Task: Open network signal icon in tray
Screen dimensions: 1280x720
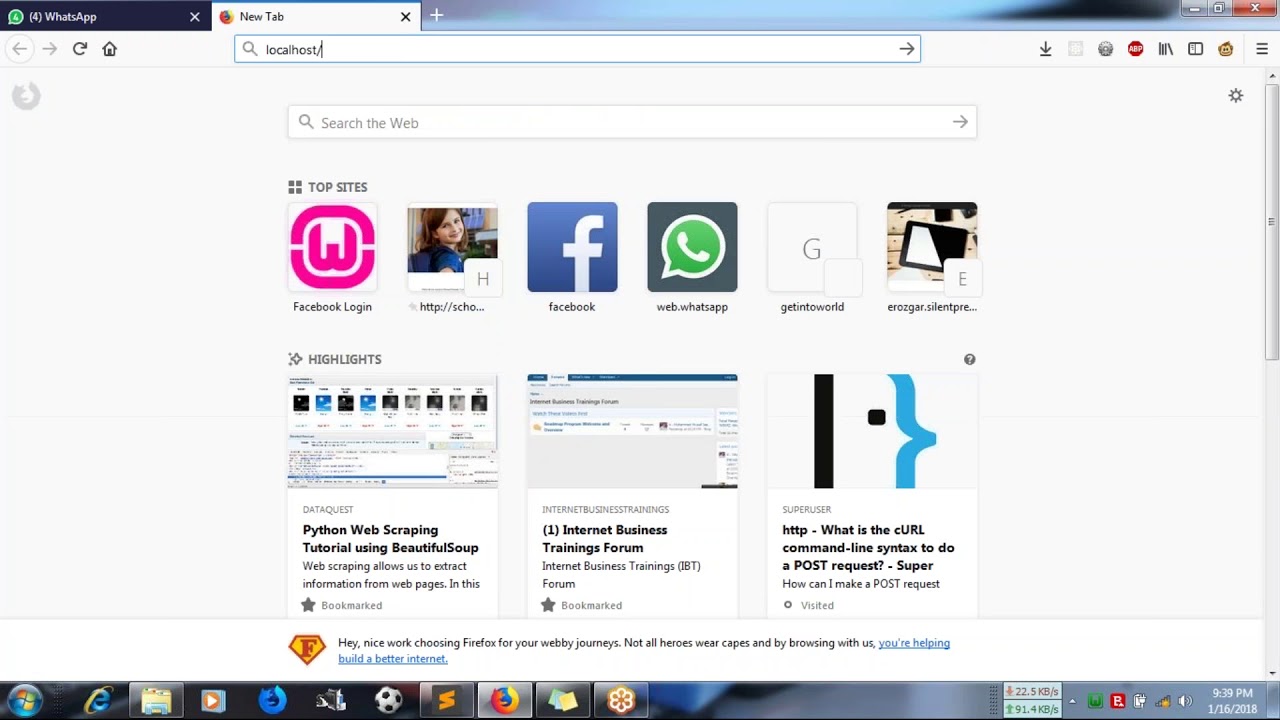Action: point(1162,701)
